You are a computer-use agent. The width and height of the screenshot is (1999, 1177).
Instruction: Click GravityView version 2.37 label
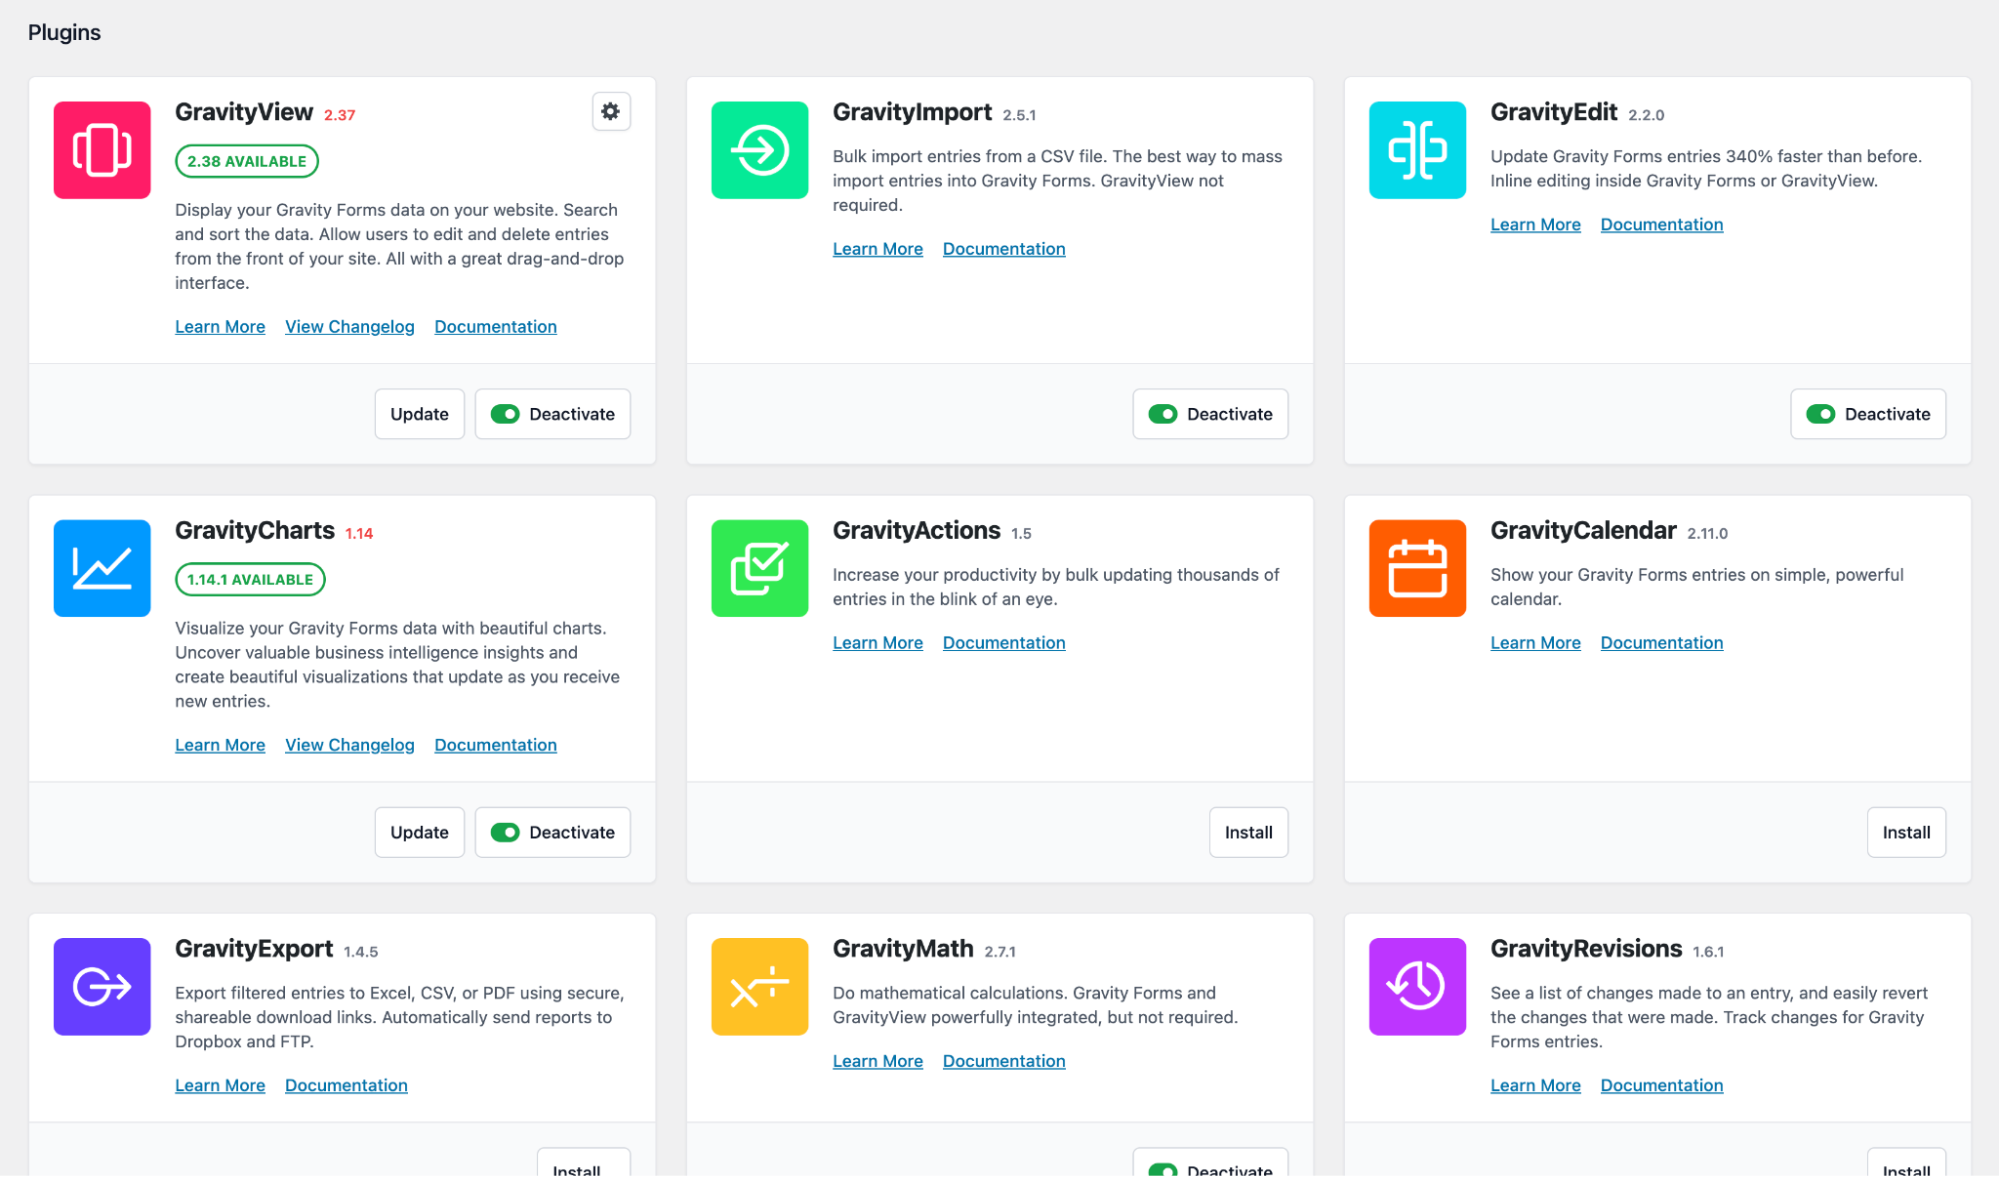pos(340,115)
